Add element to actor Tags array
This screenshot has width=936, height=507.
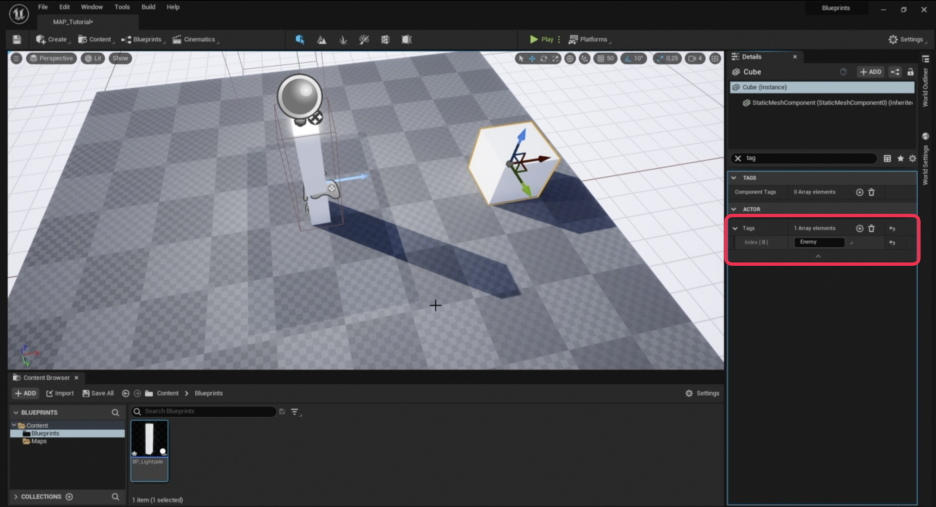[x=860, y=228]
